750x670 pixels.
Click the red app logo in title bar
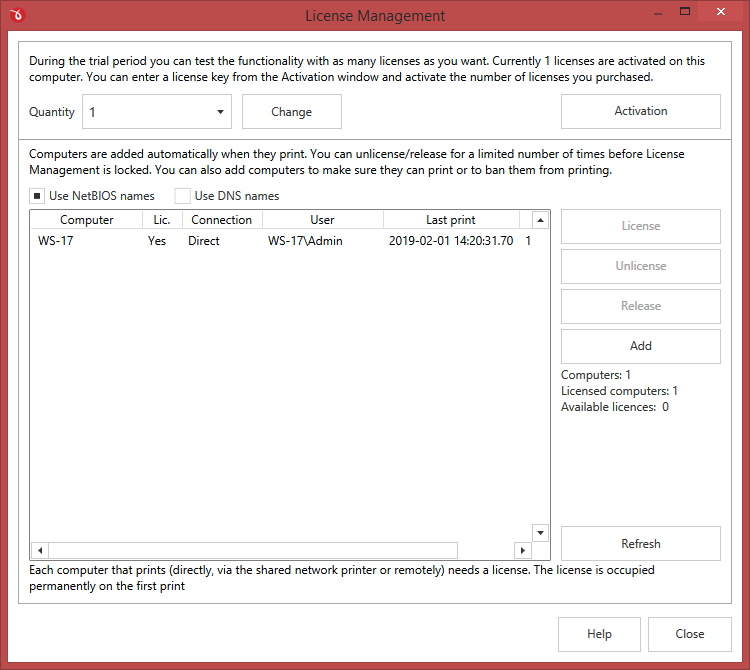(17, 15)
